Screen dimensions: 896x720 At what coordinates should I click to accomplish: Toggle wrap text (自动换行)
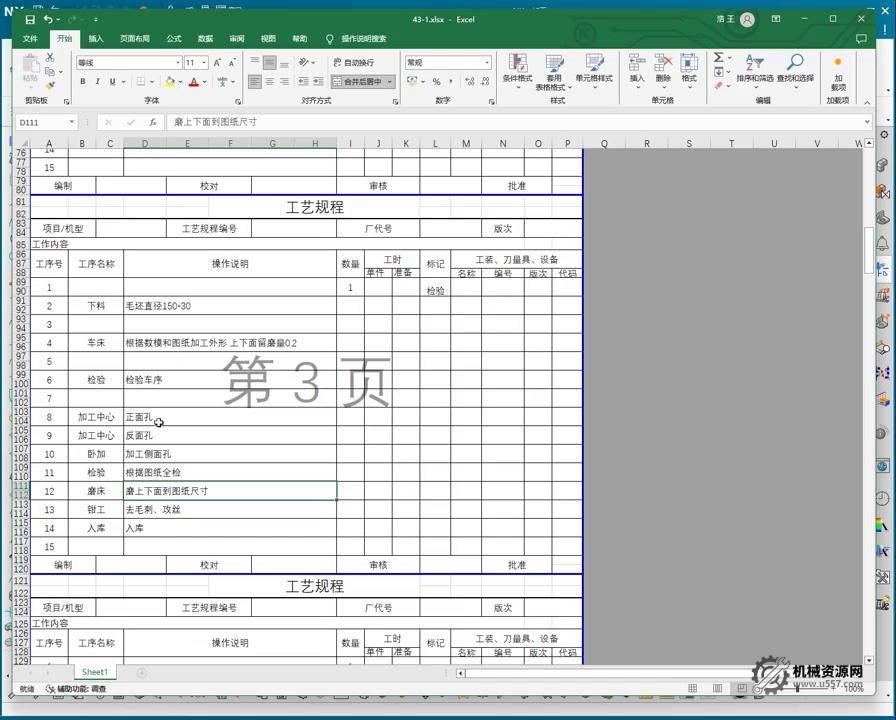click(354, 62)
